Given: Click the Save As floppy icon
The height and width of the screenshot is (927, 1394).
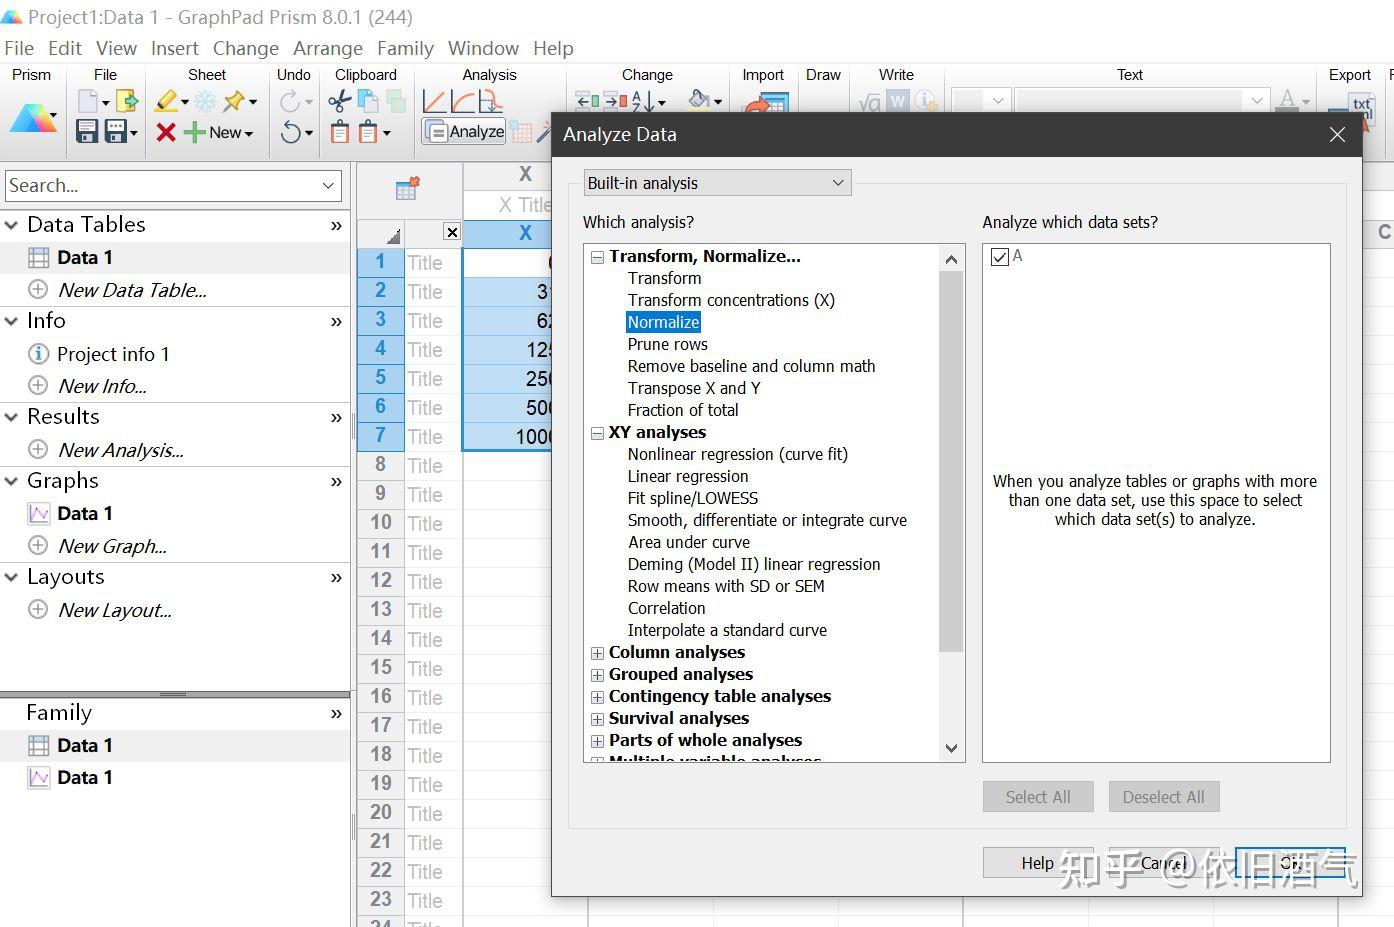Looking at the screenshot, I should tap(116, 132).
